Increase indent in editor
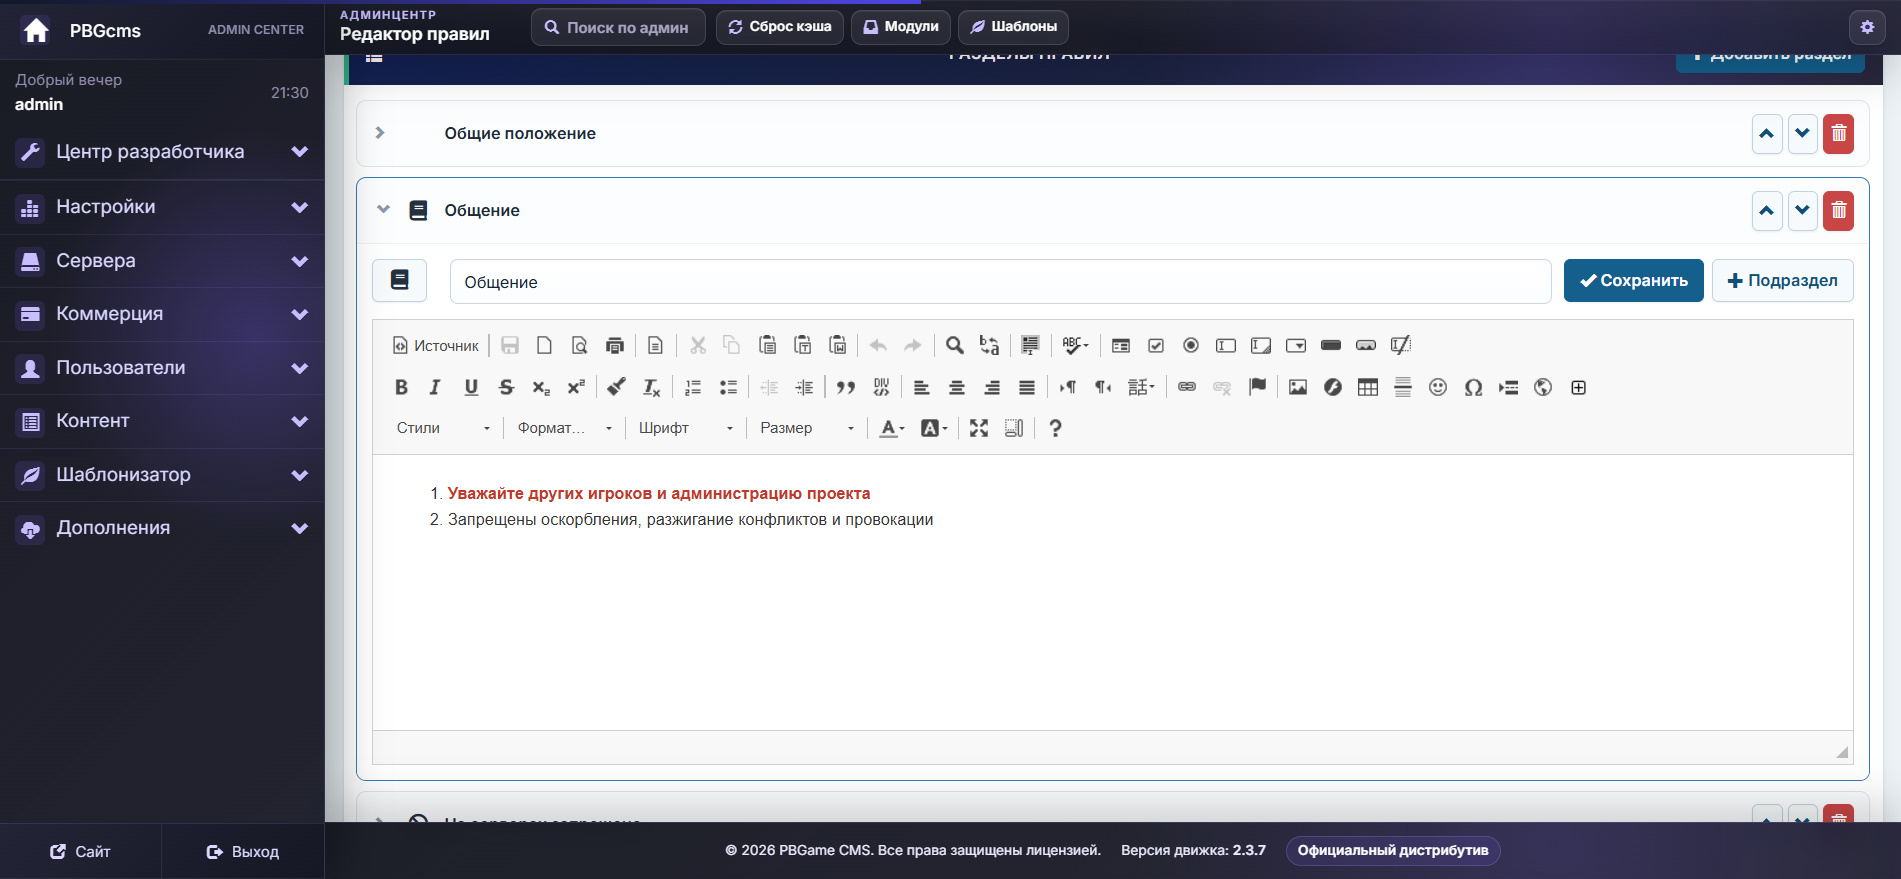Image resolution: width=1901 pixels, height=879 pixels. (x=804, y=388)
